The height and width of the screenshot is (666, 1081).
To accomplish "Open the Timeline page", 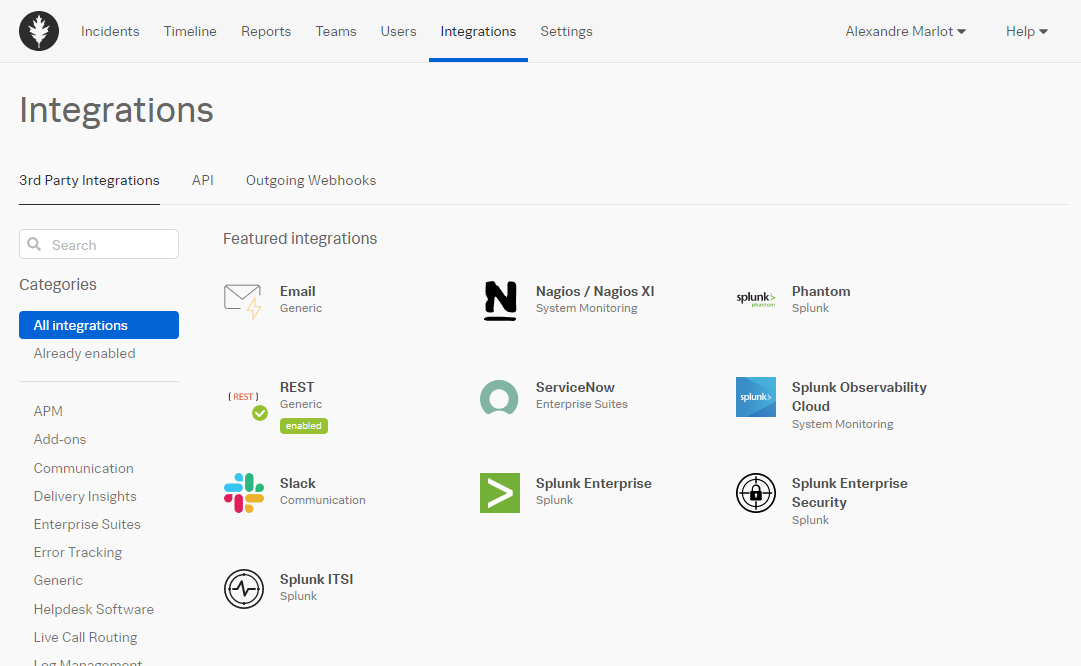I will tap(190, 31).
